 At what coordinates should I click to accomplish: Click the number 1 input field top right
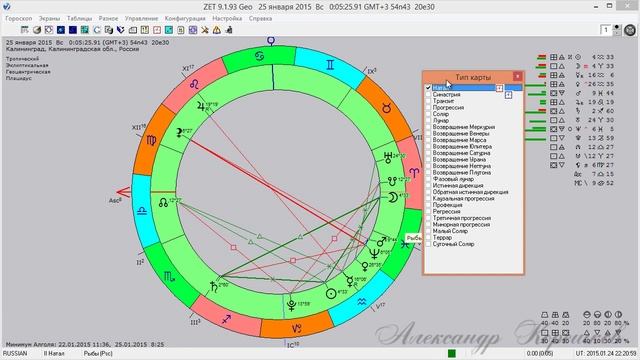pos(606,30)
